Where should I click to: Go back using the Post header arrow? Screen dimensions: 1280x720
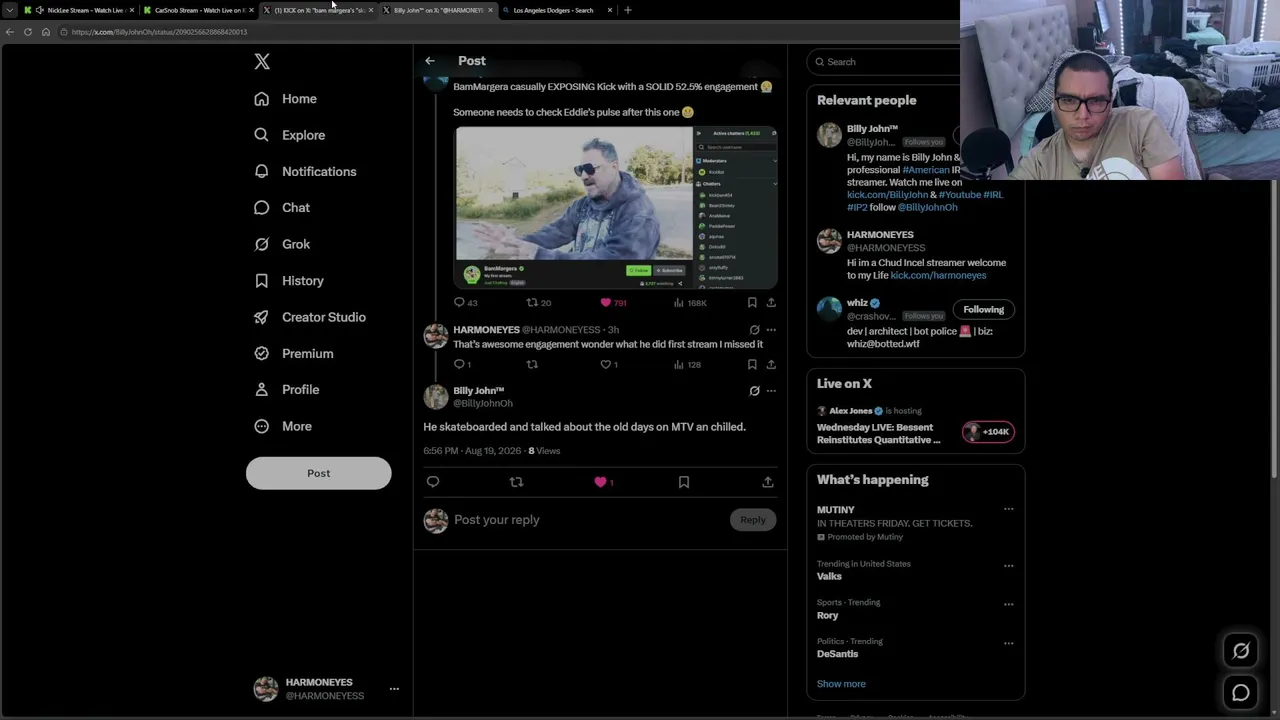point(430,61)
